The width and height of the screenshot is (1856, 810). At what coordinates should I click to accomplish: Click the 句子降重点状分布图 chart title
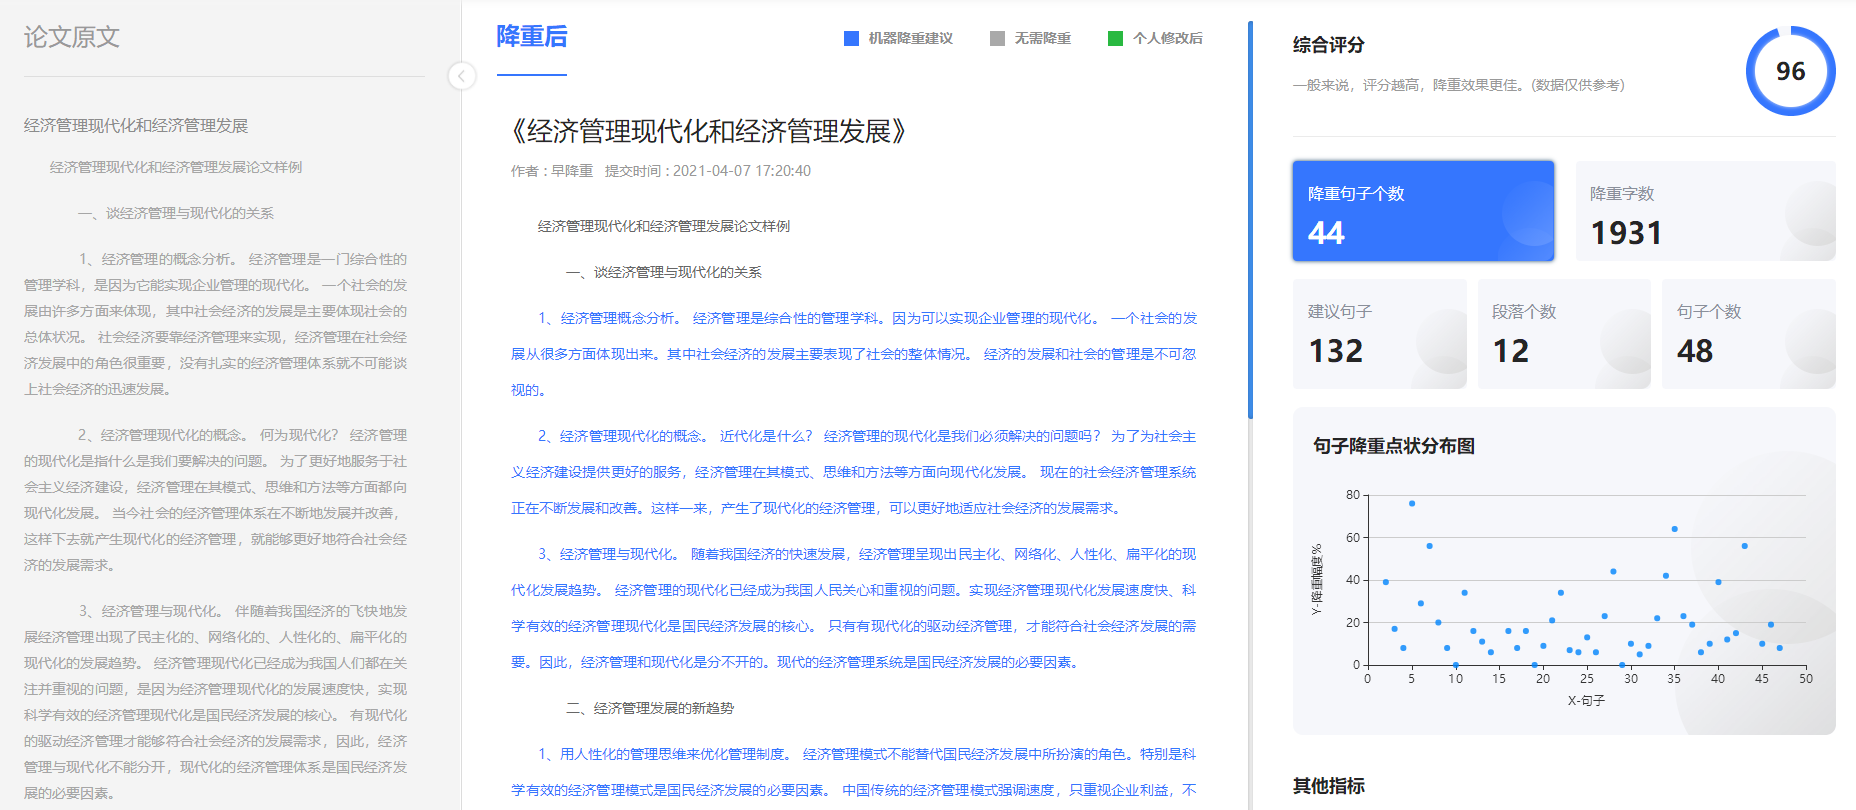pos(1393,446)
